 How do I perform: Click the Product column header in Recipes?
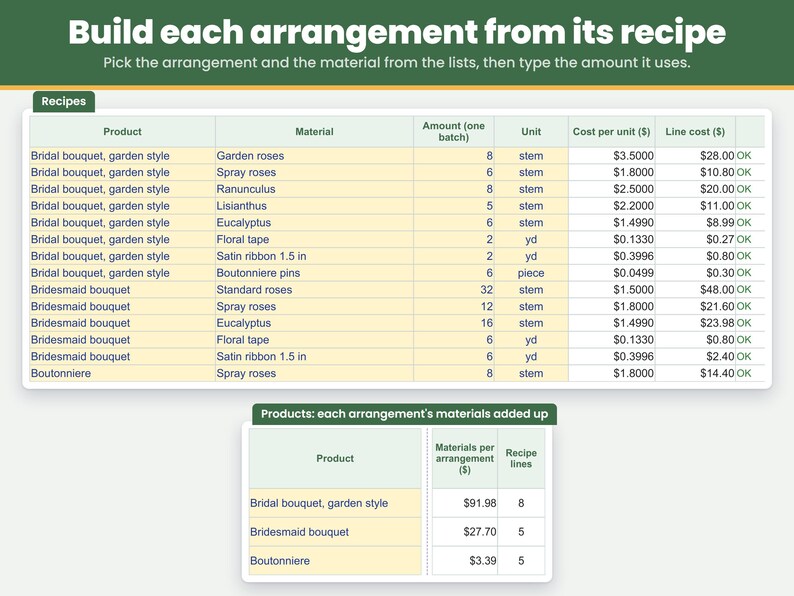123,132
